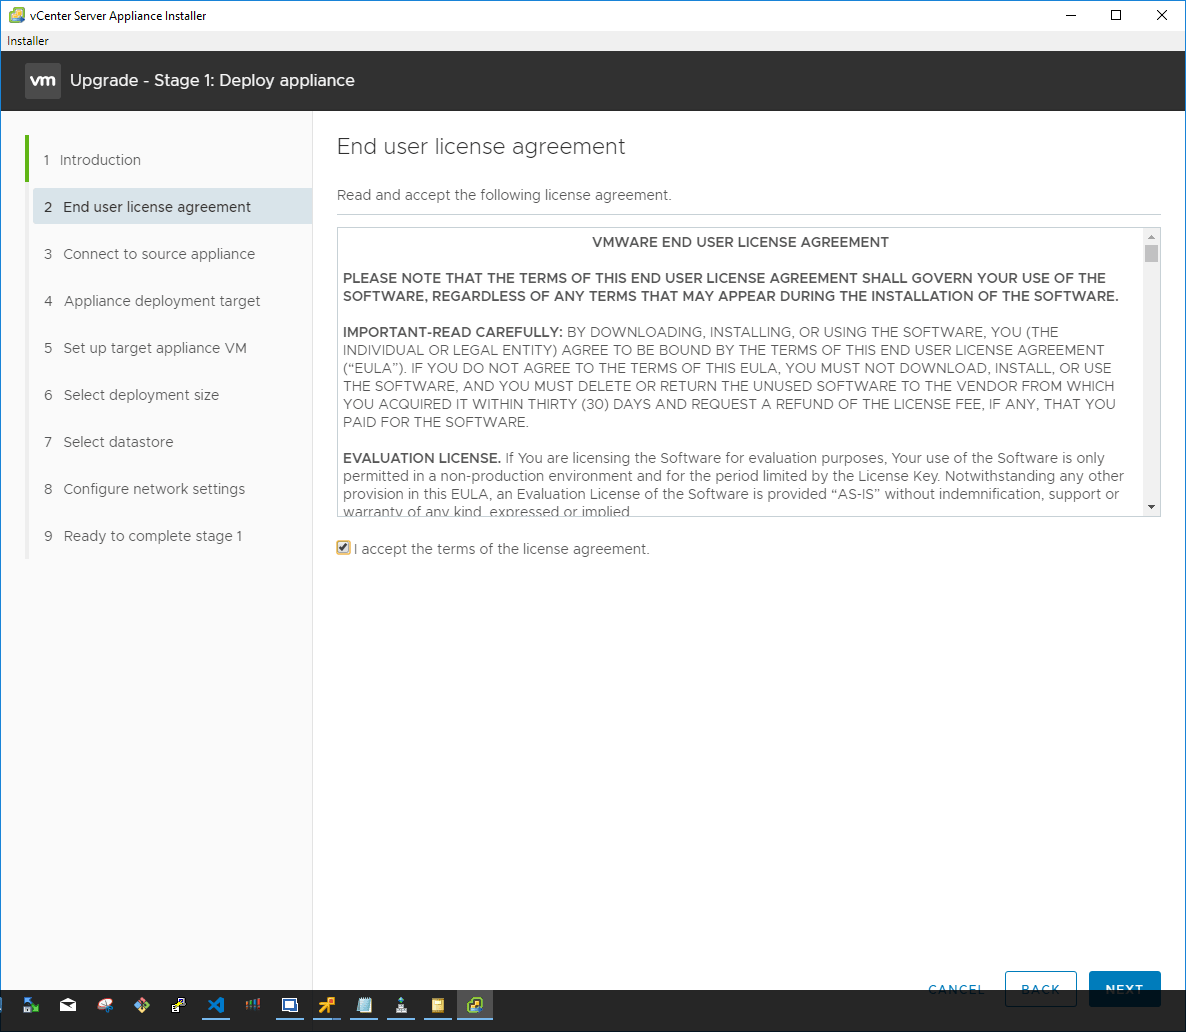Close the vCenter installer window
Viewport: 1186px width, 1032px height.
[x=1162, y=15]
